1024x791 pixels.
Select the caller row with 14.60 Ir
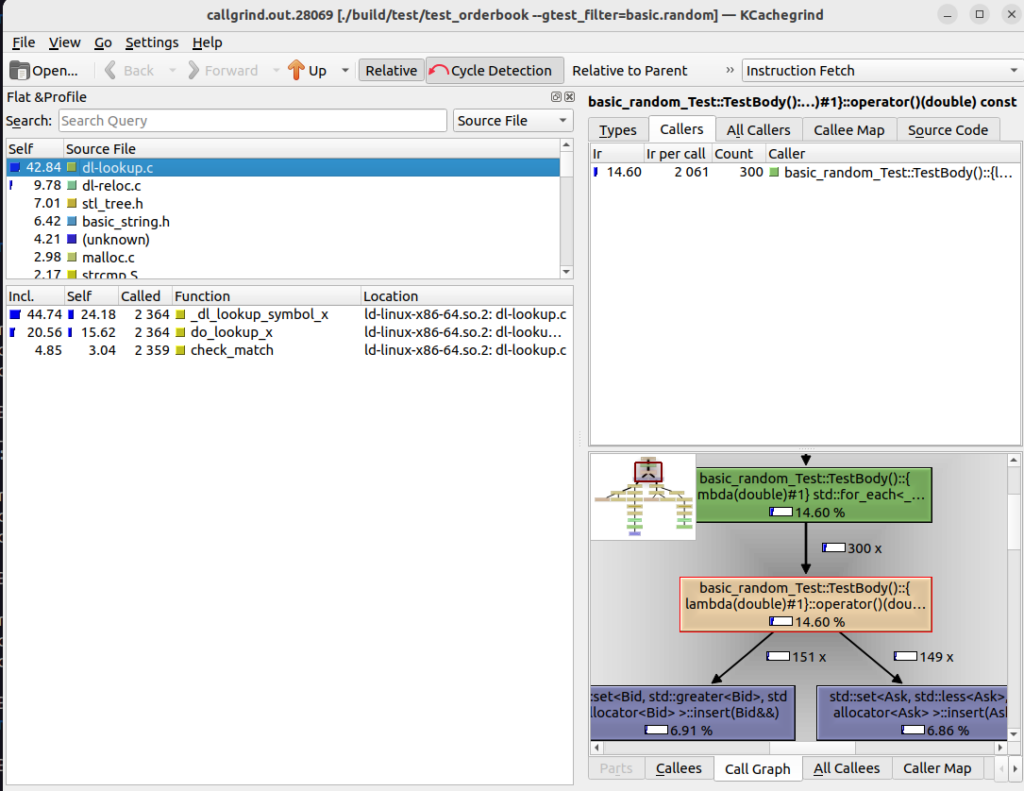coord(805,172)
